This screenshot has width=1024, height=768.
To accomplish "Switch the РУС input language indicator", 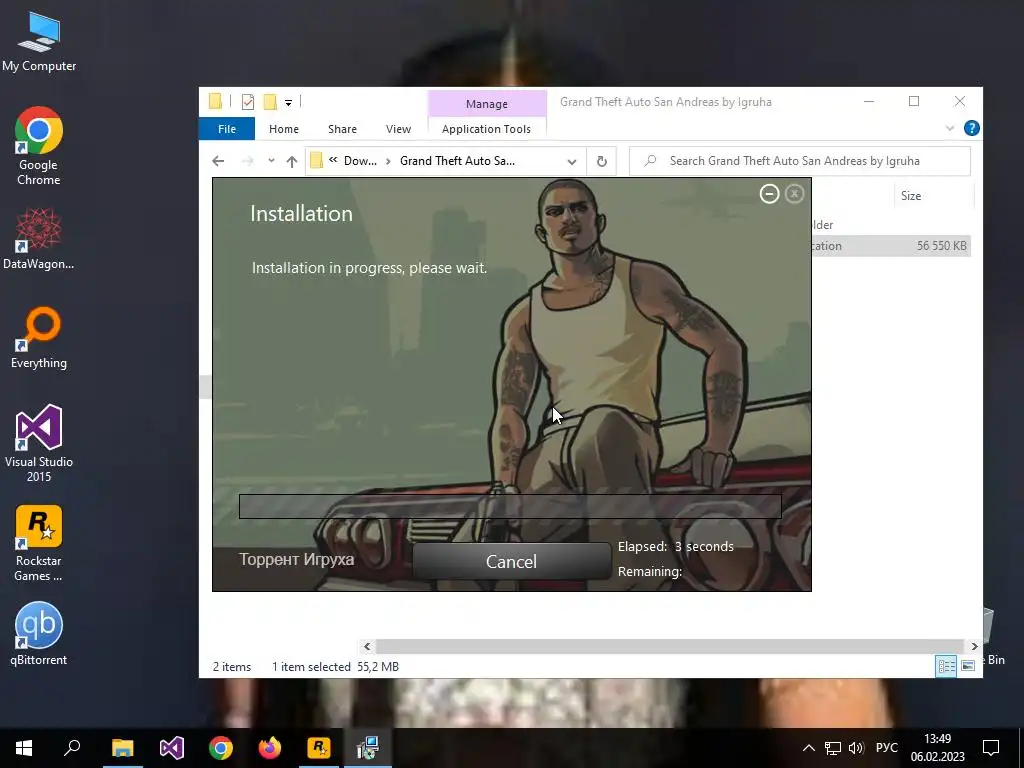I will pos(887,748).
